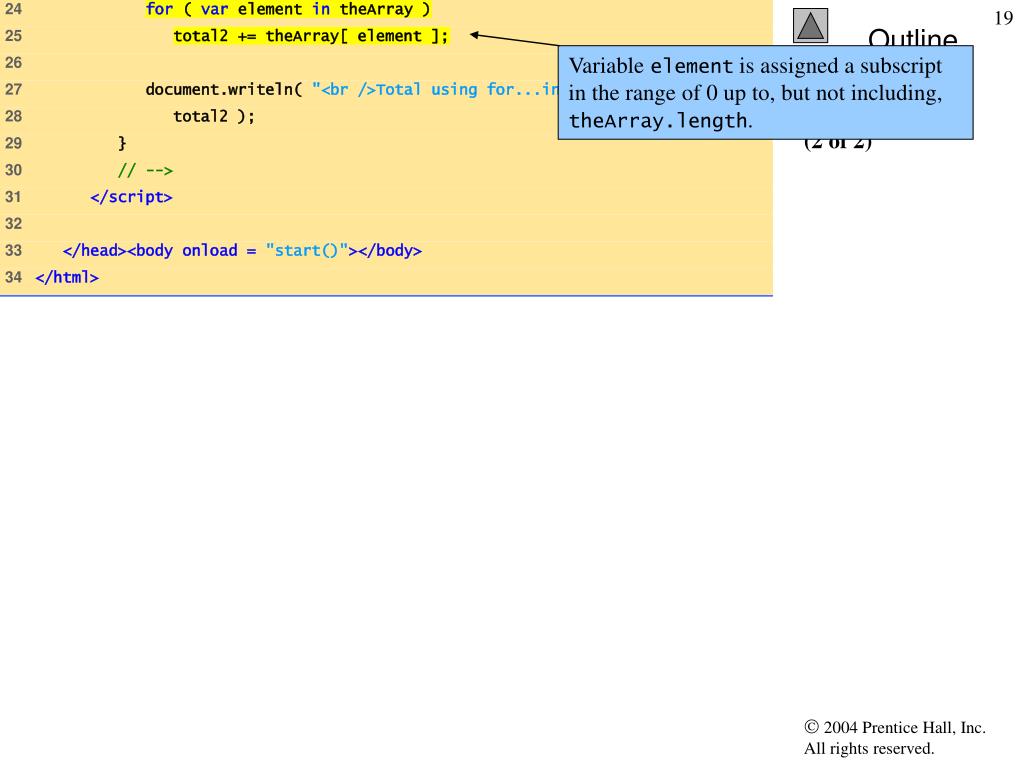Click the string '"<br />Total using for...in' on line 27
1024x768 pixels.
click(x=435, y=89)
